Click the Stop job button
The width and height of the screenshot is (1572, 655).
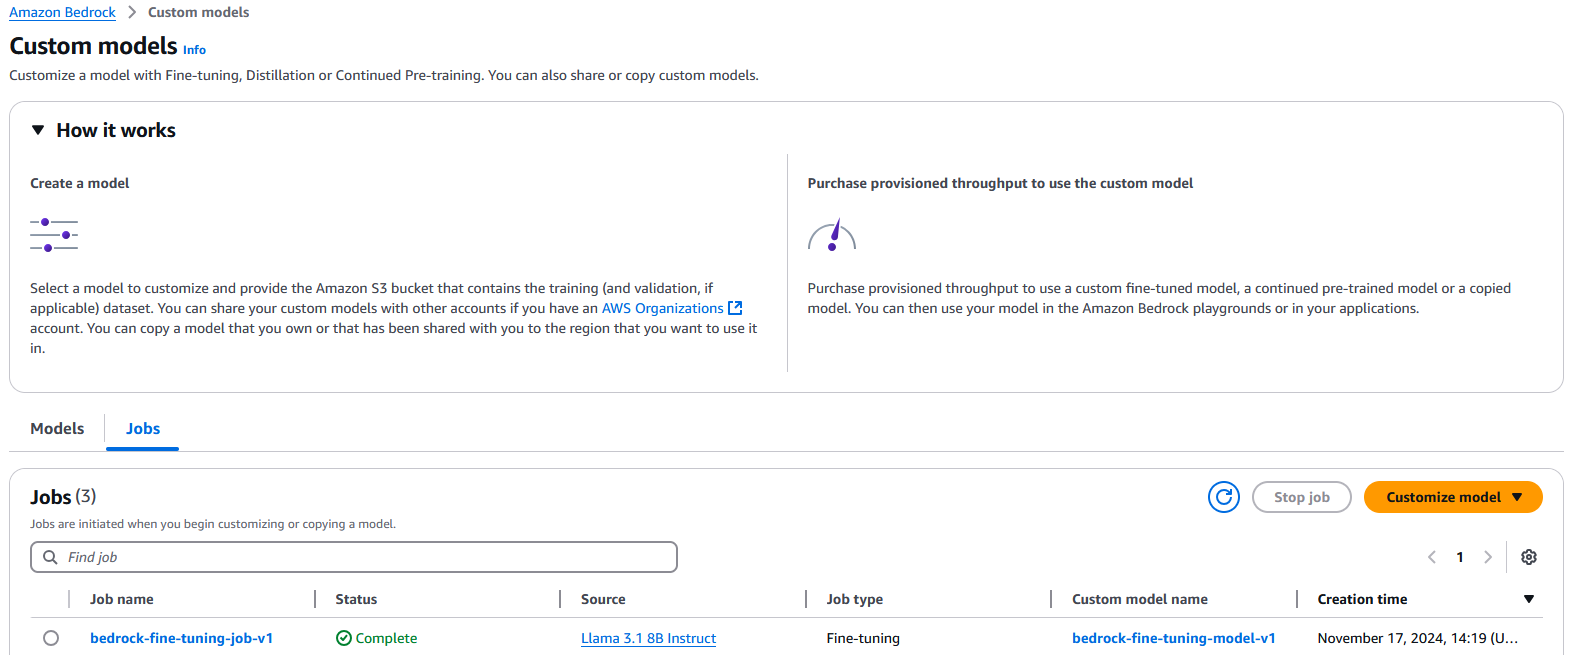(1301, 497)
